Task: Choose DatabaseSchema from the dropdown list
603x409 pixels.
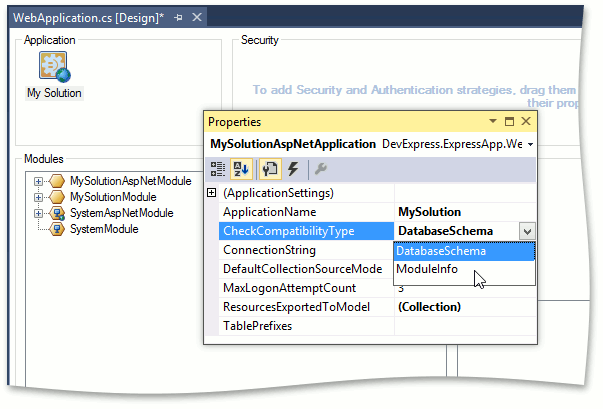Action: [x=464, y=251]
